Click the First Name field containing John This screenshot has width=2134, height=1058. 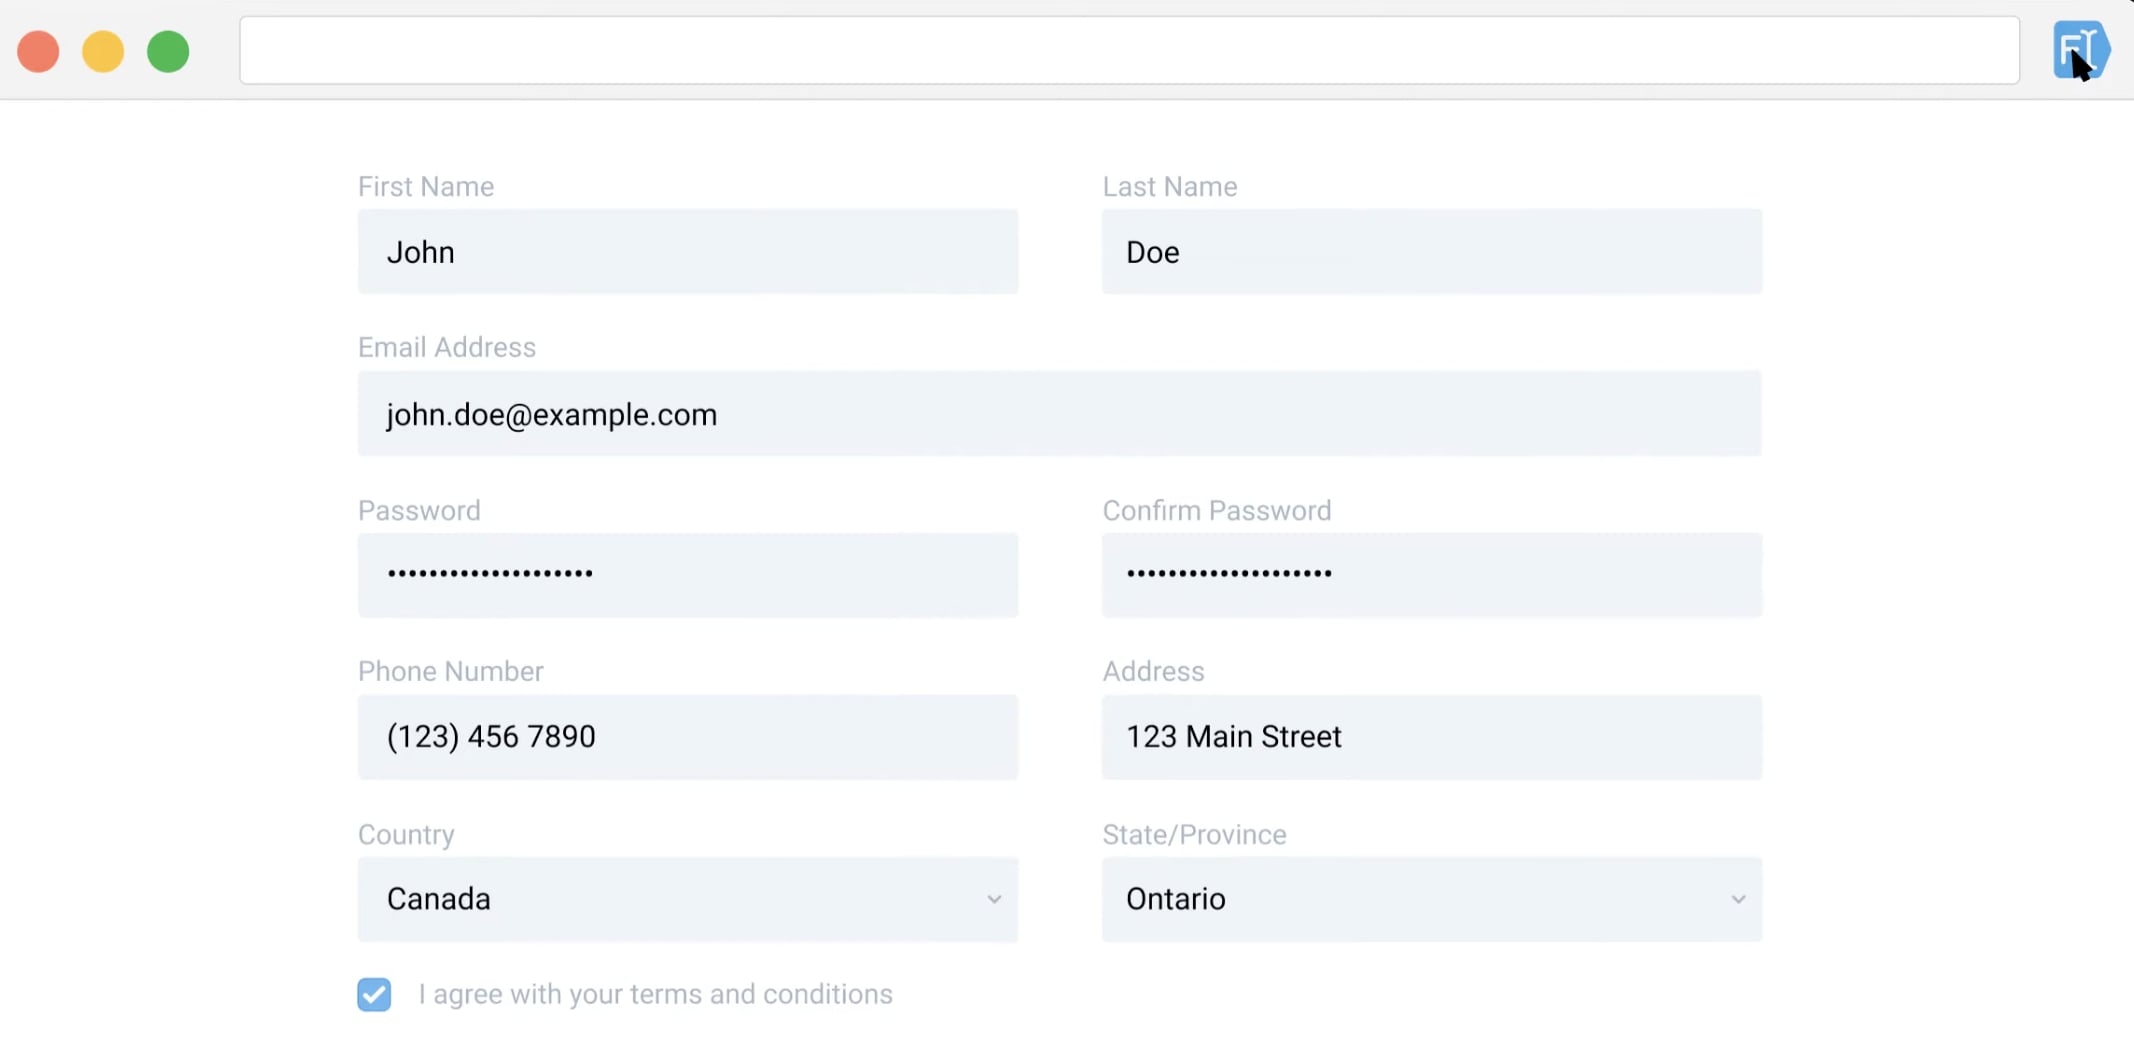tap(688, 252)
